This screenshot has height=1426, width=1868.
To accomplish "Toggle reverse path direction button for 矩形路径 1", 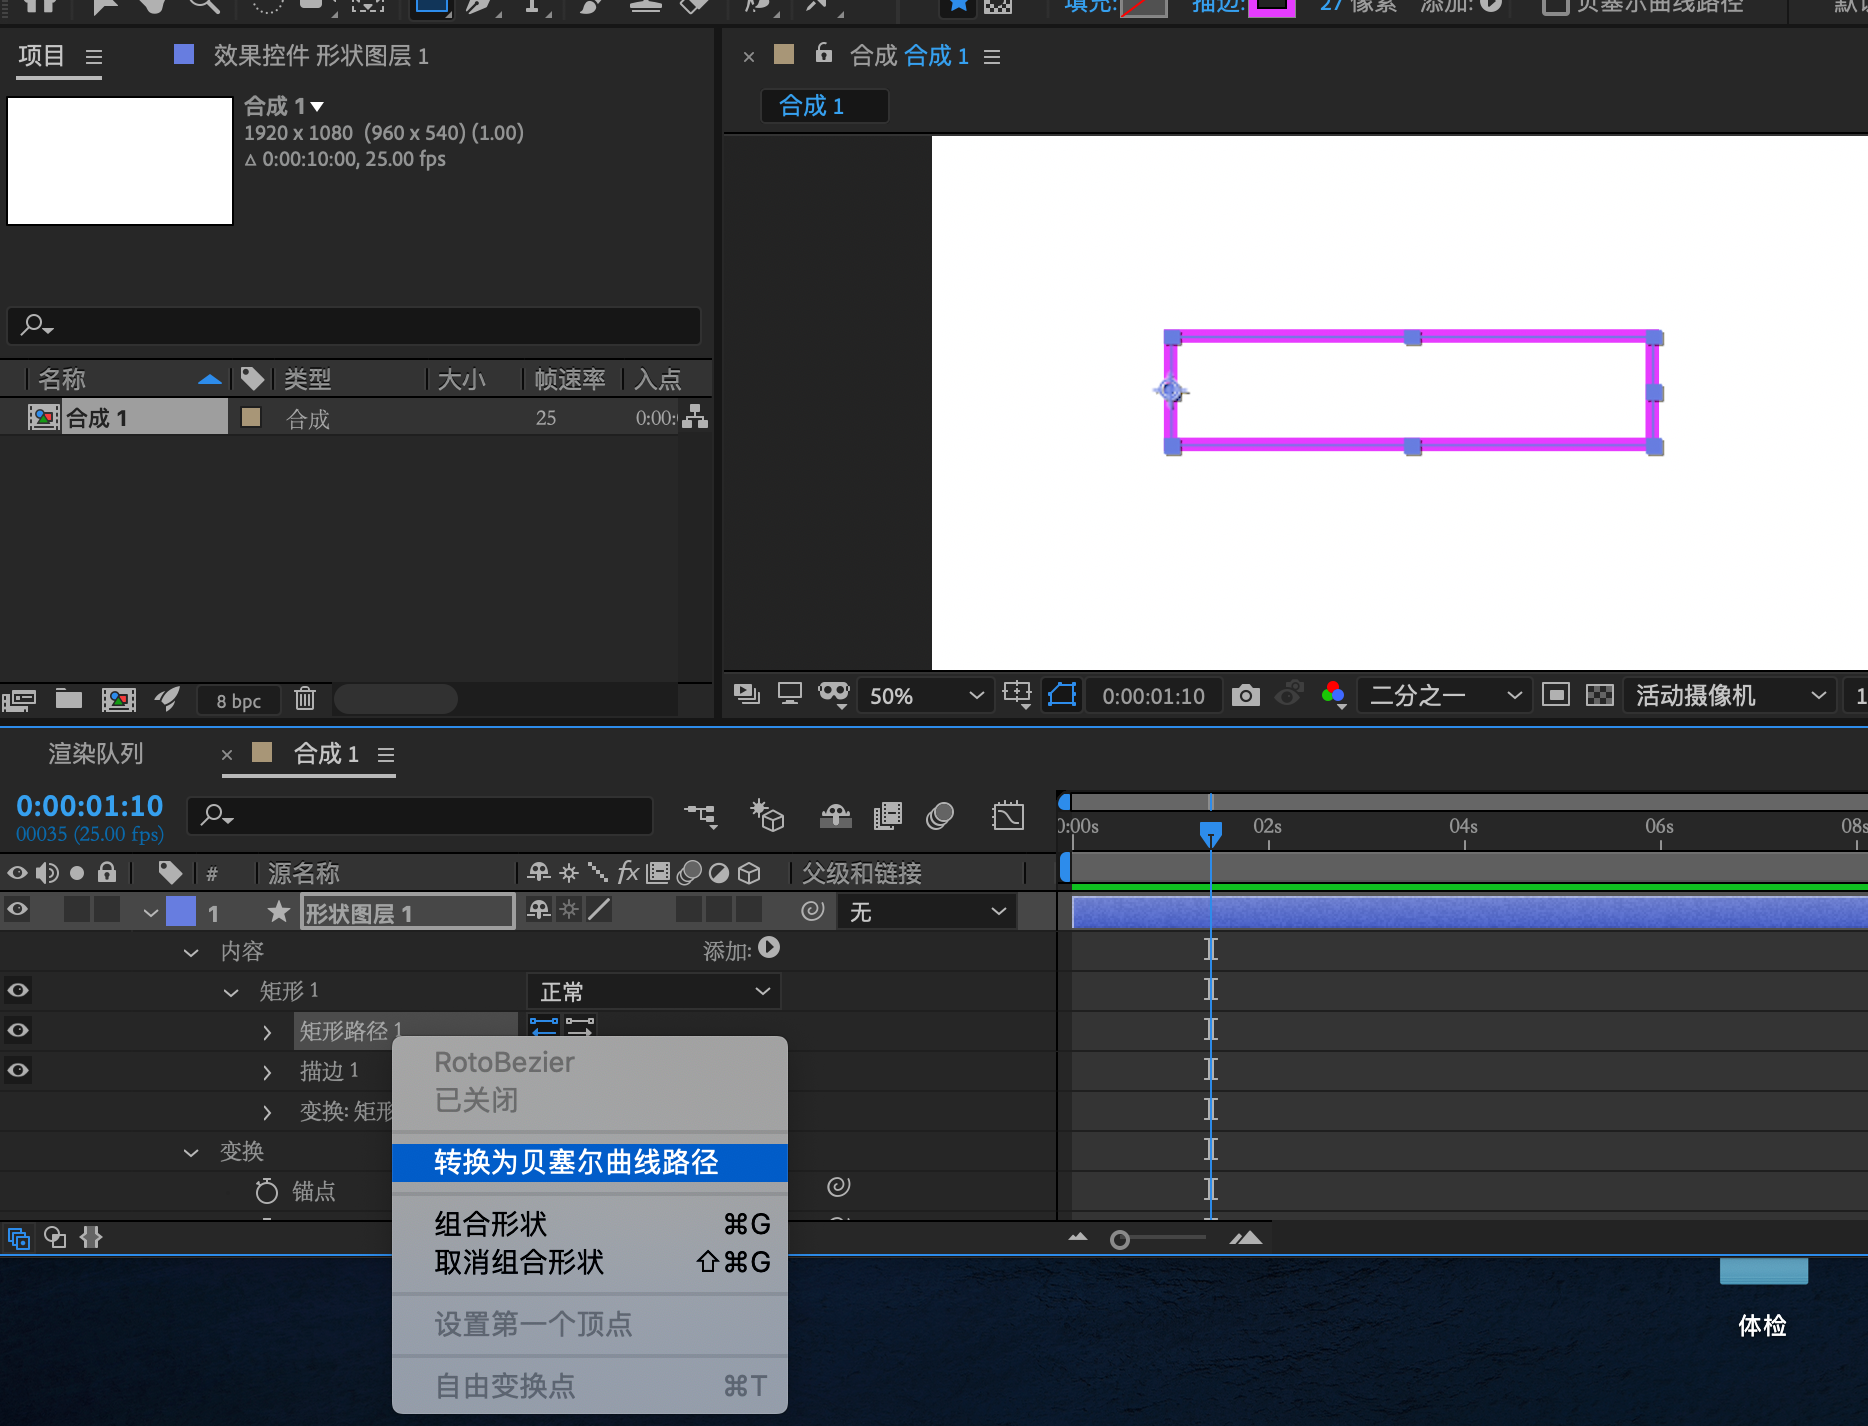I will (580, 1027).
